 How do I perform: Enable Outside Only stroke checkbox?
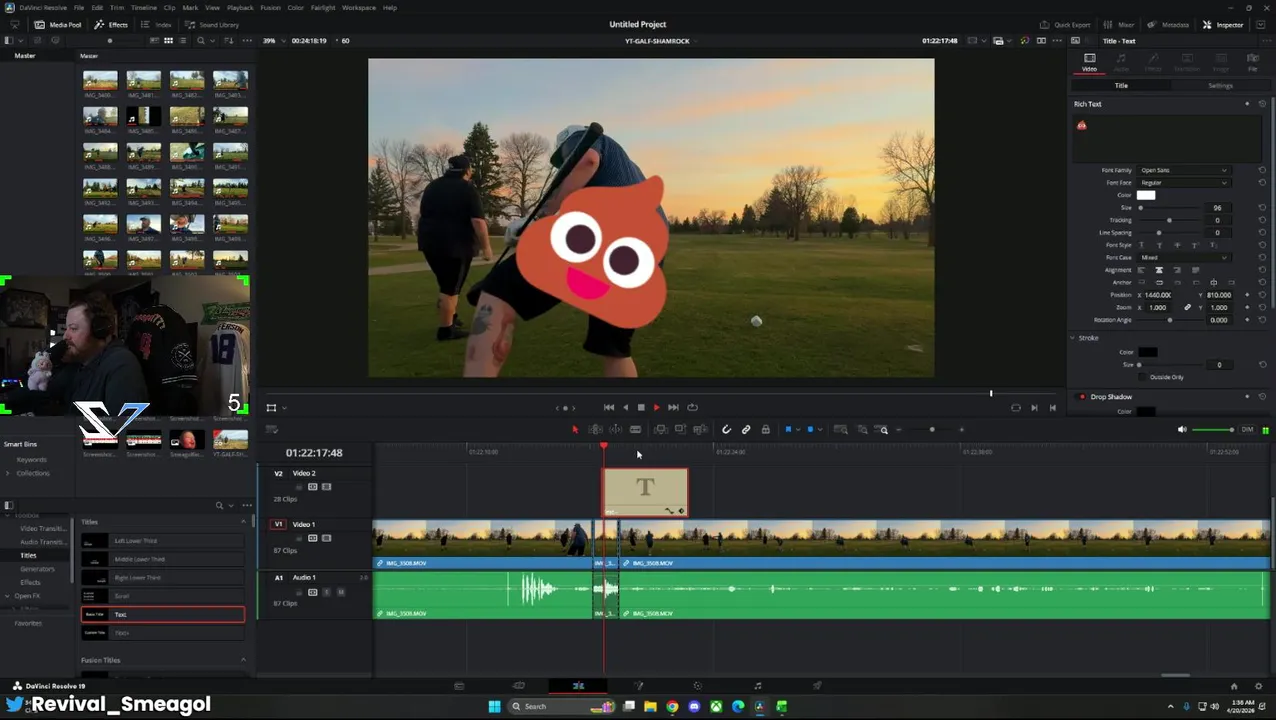click(x=1144, y=377)
